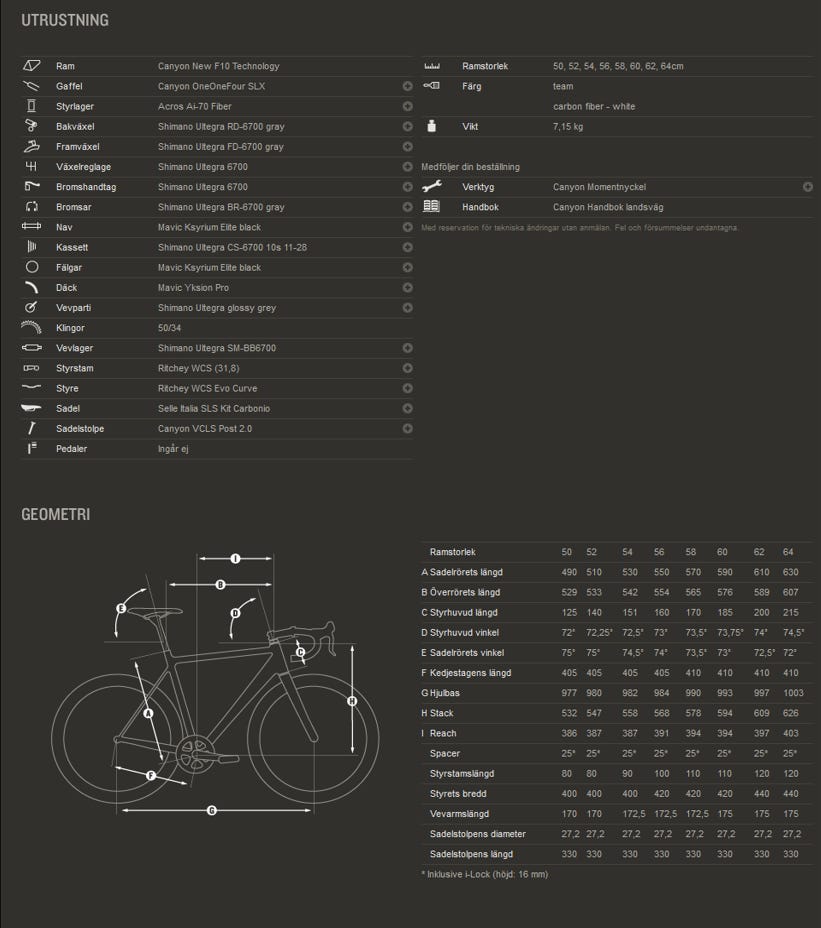Screen dimensions: 821x928
Task: Click the chainring icon beside Klingor
Action: point(31,327)
